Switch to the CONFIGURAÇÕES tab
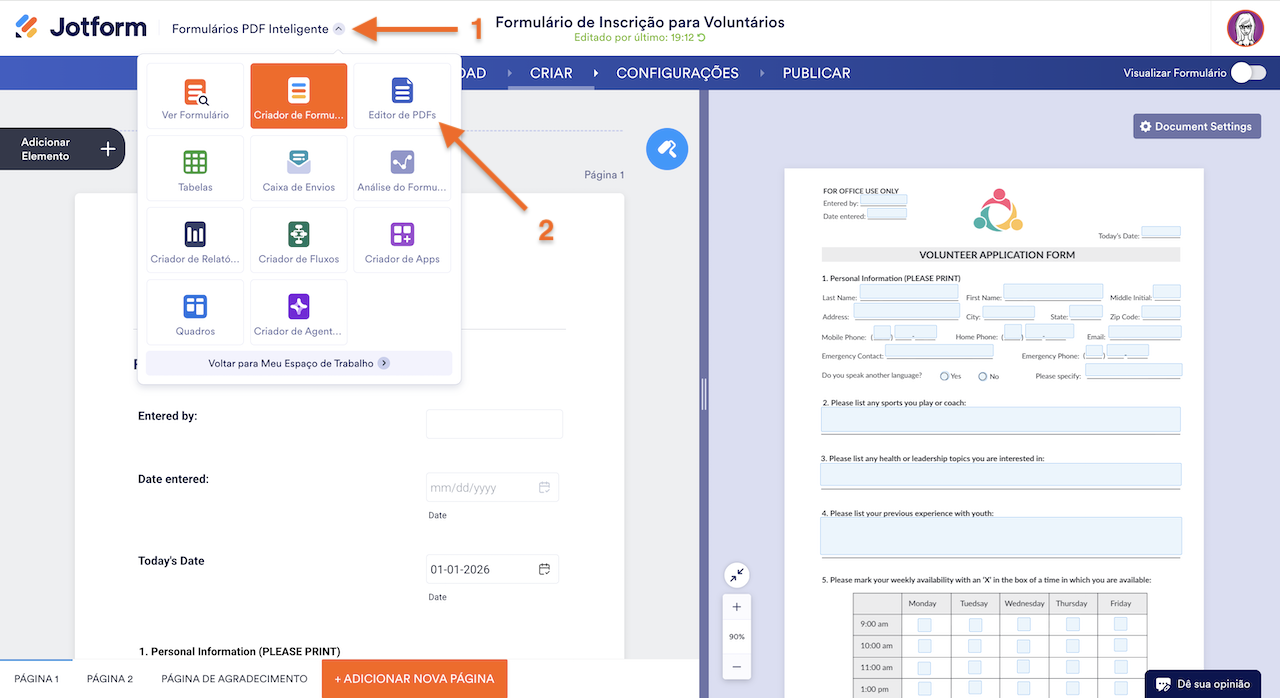This screenshot has width=1280, height=698. (677, 73)
